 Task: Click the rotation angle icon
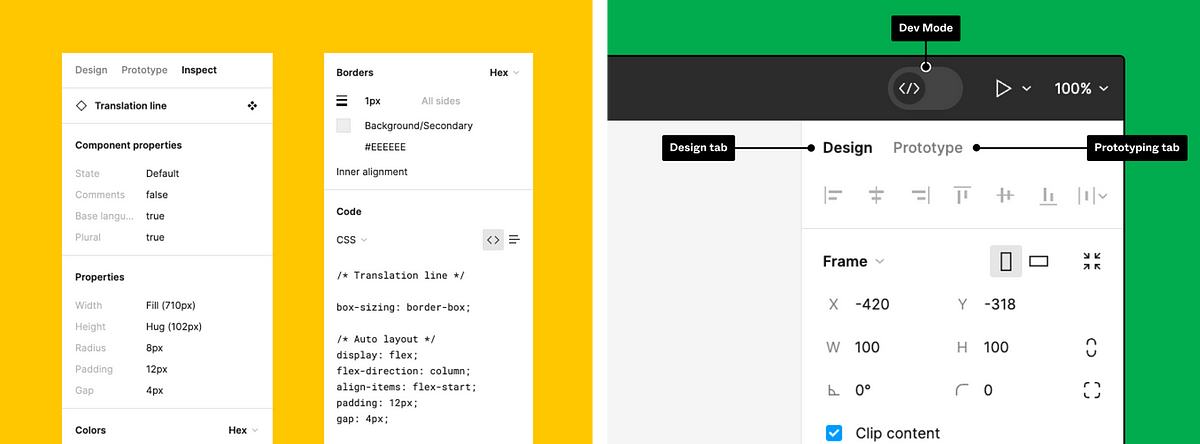[834, 391]
